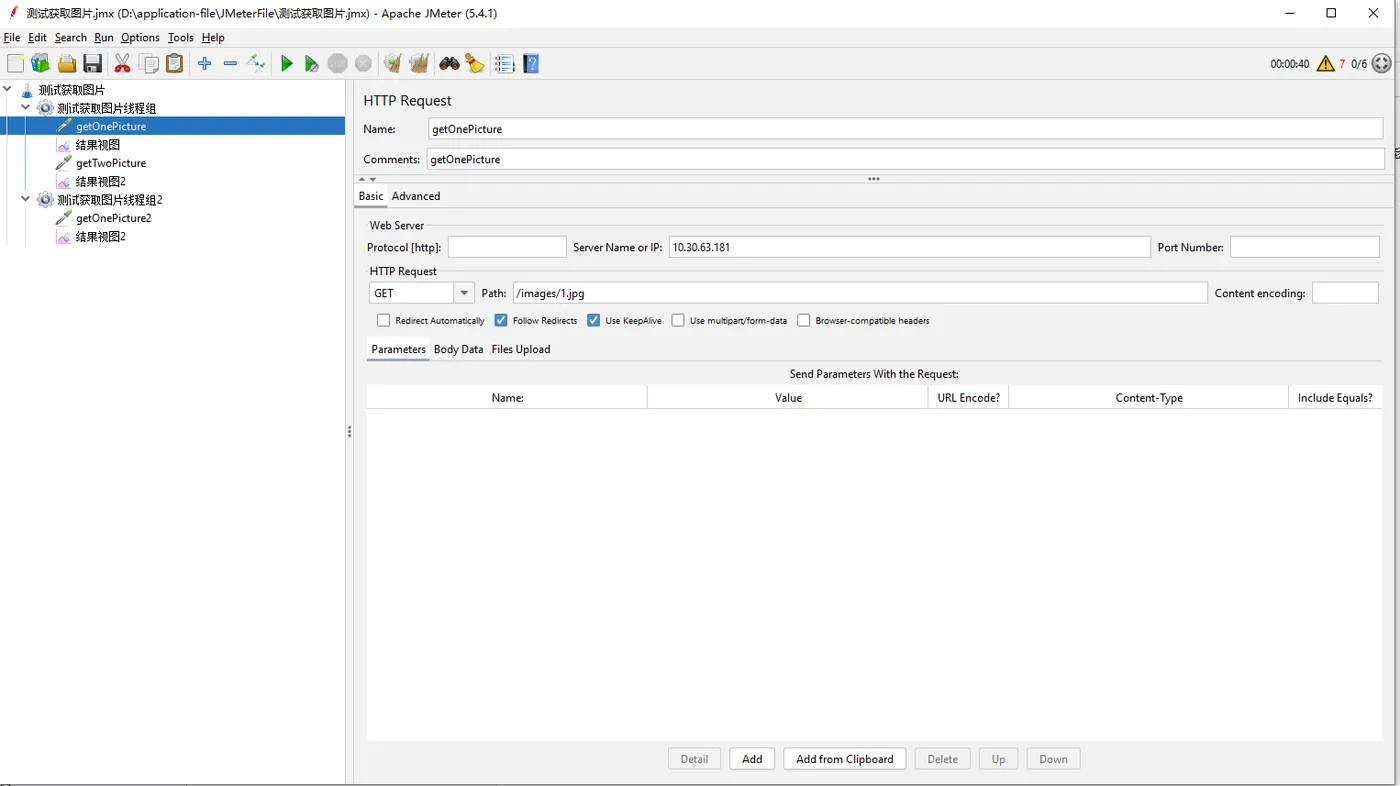Open the Search menu
The width and height of the screenshot is (1400, 786).
71,38
